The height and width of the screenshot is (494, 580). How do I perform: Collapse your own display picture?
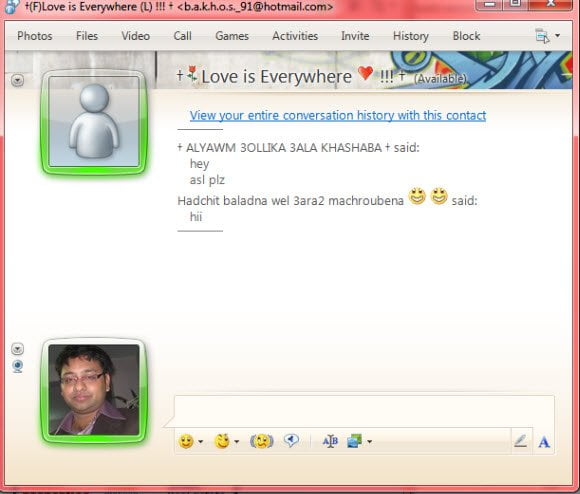click(17, 348)
